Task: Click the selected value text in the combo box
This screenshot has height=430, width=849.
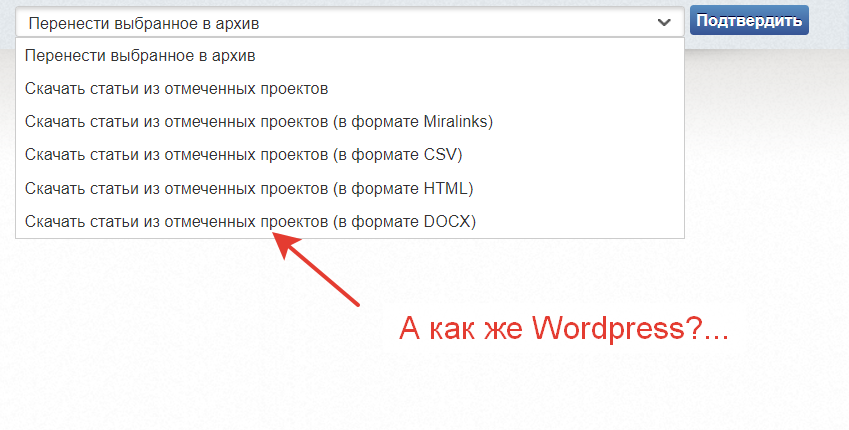Action: pos(150,22)
